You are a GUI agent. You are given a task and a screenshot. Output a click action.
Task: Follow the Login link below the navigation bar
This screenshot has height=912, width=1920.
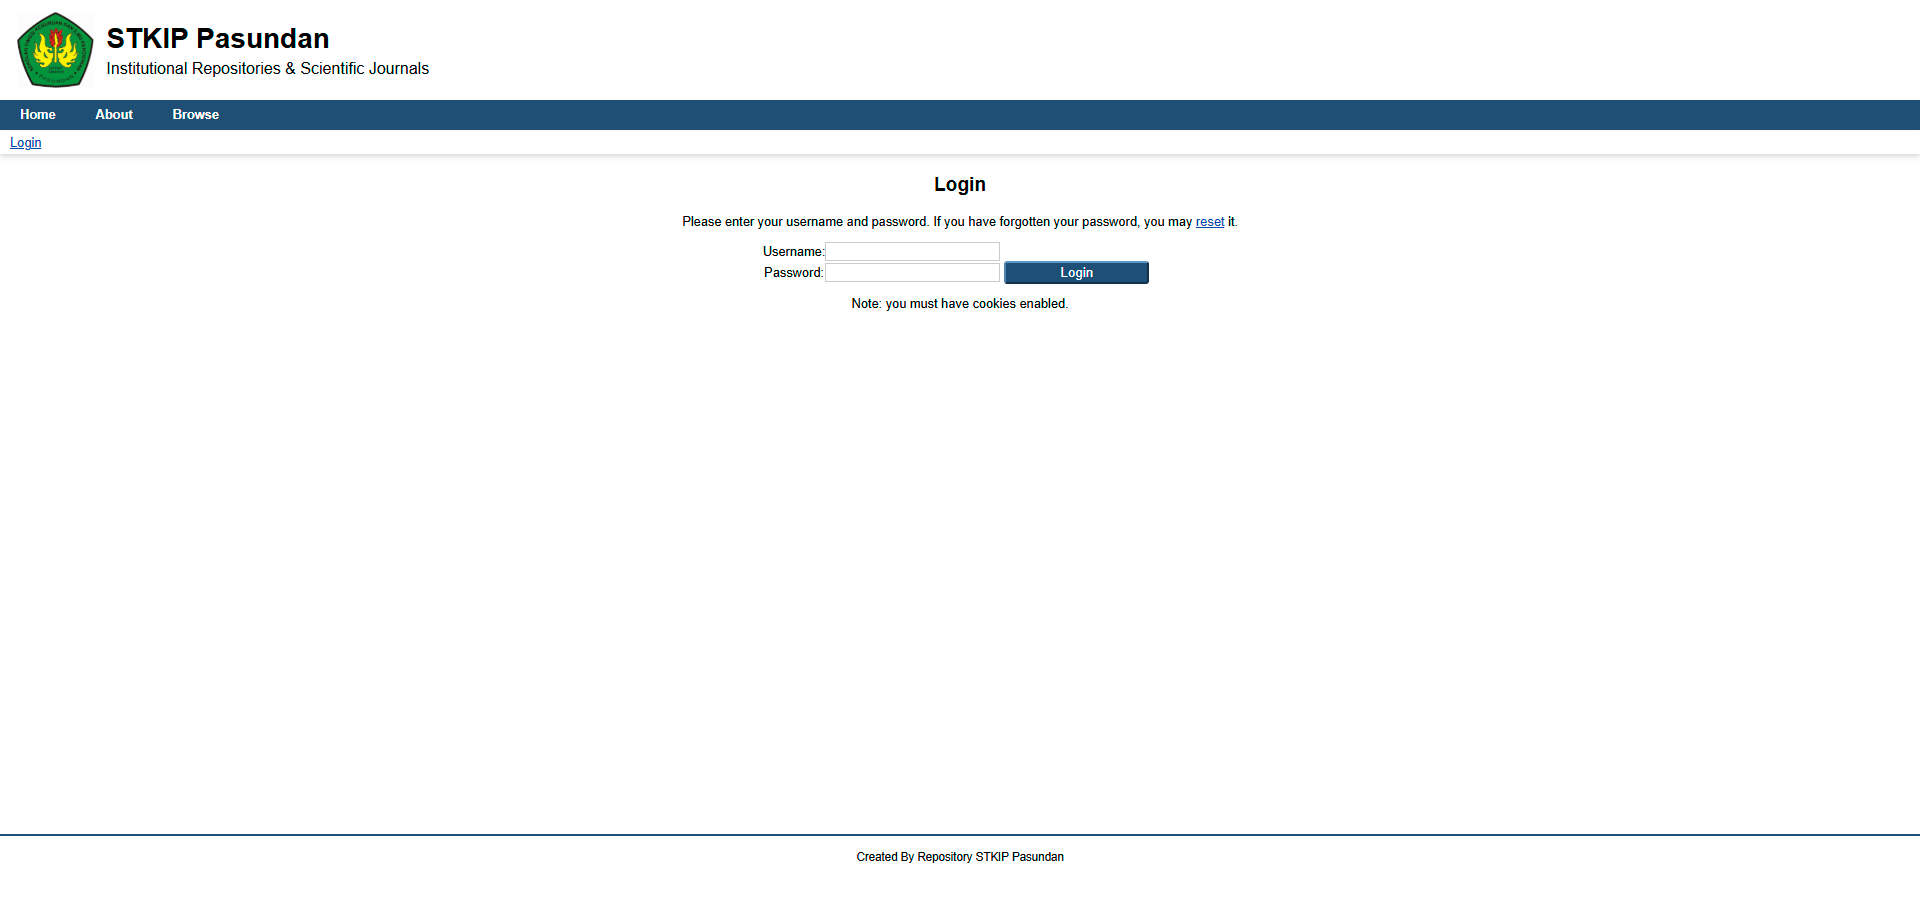click(26, 143)
